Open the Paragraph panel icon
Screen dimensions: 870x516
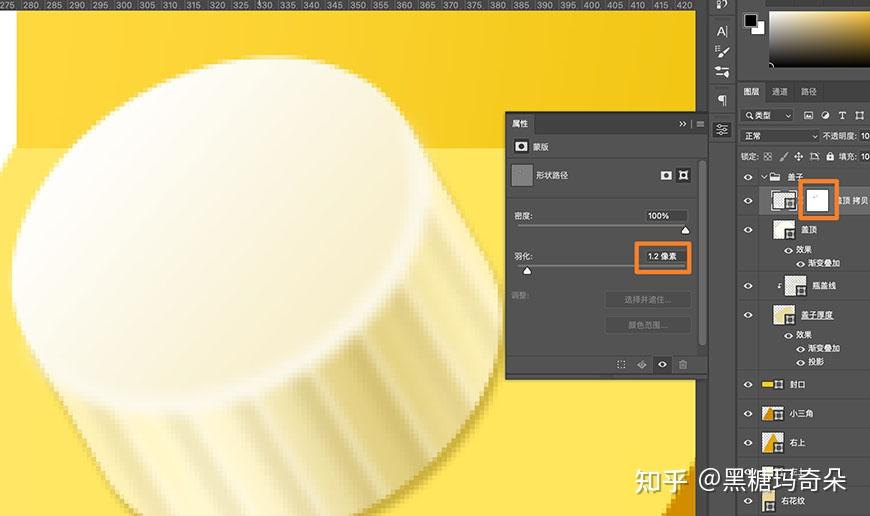click(722, 100)
